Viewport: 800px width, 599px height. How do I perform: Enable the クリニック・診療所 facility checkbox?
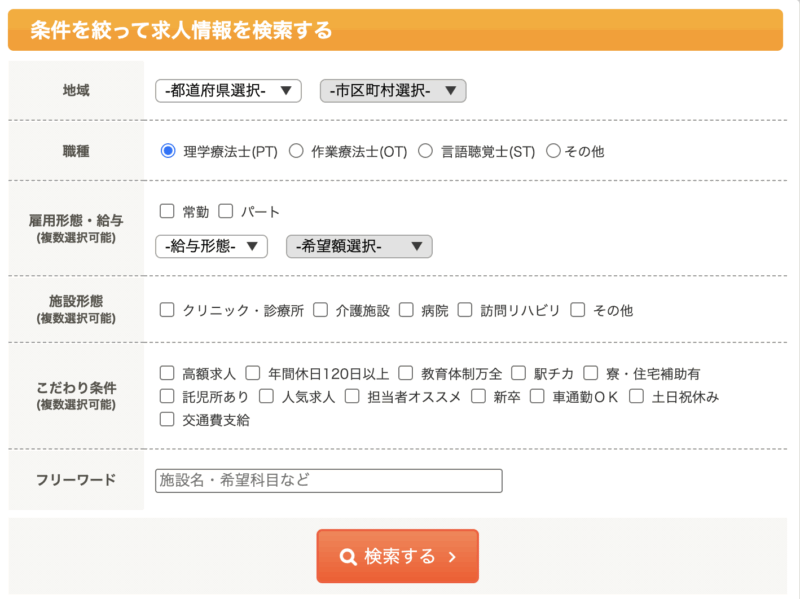tap(167, 310)
